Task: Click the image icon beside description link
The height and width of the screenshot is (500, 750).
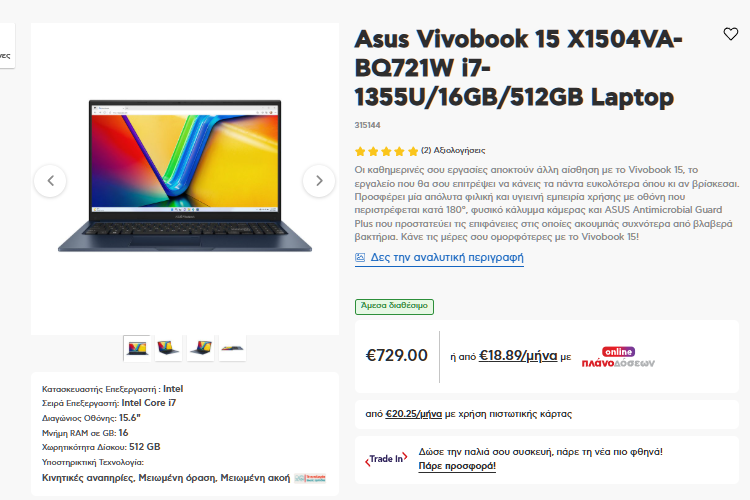Action: pos(360,257)
